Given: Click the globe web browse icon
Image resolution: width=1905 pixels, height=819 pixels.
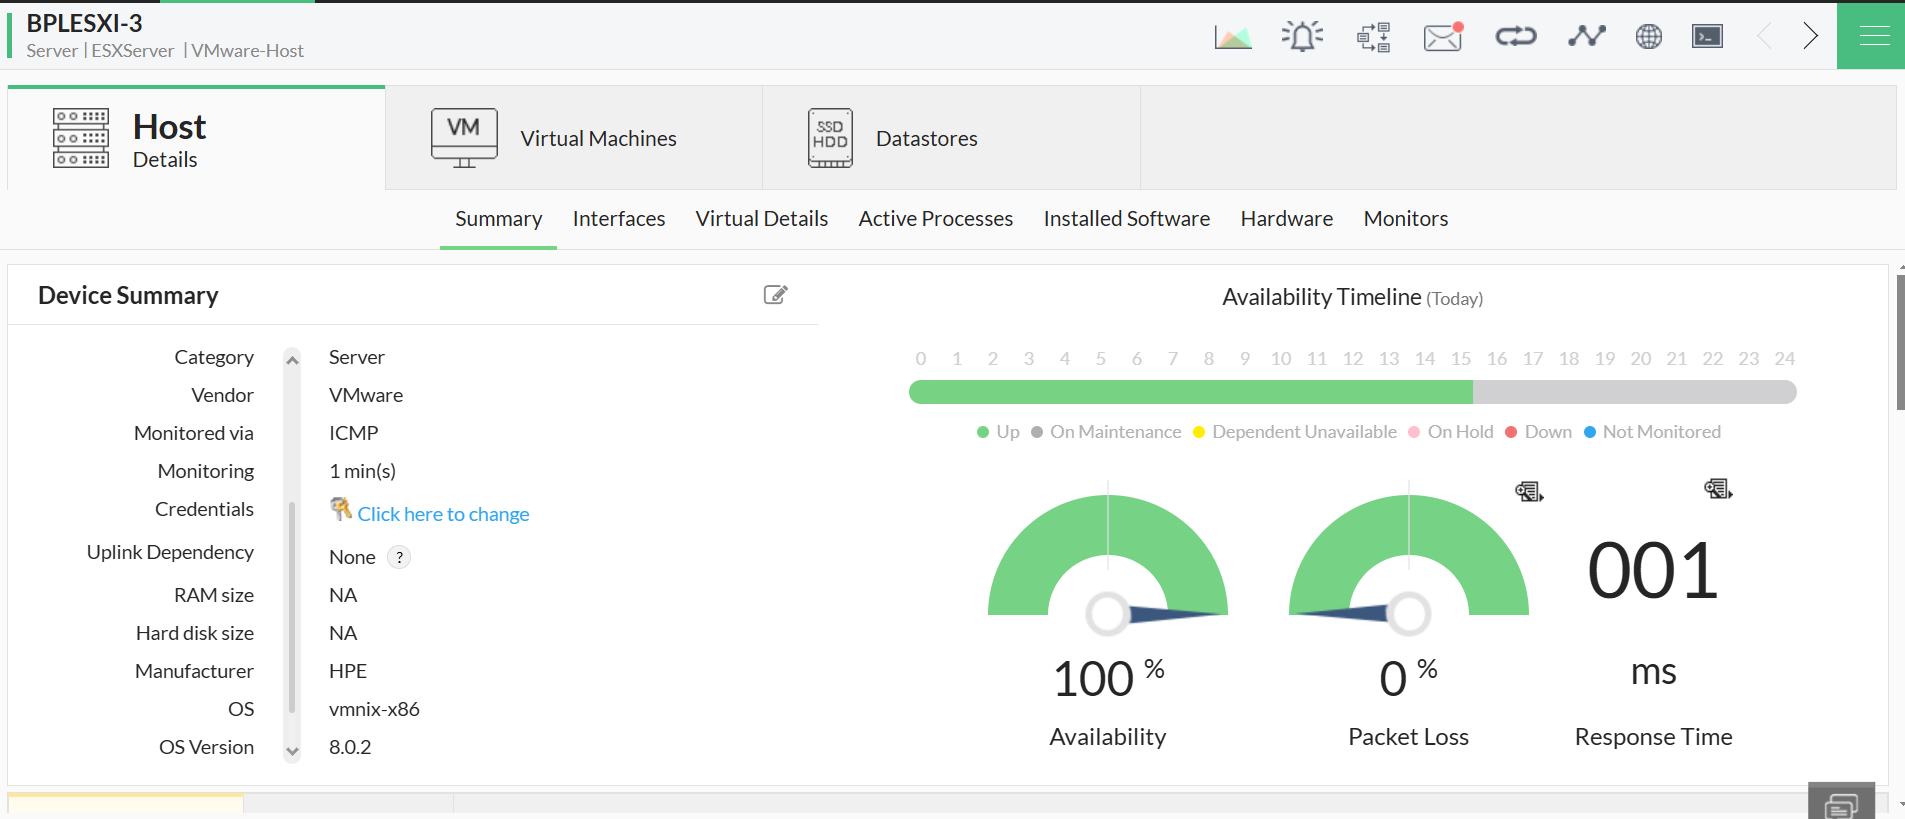Looking at the screenshot, I should tap(1649, 37).
